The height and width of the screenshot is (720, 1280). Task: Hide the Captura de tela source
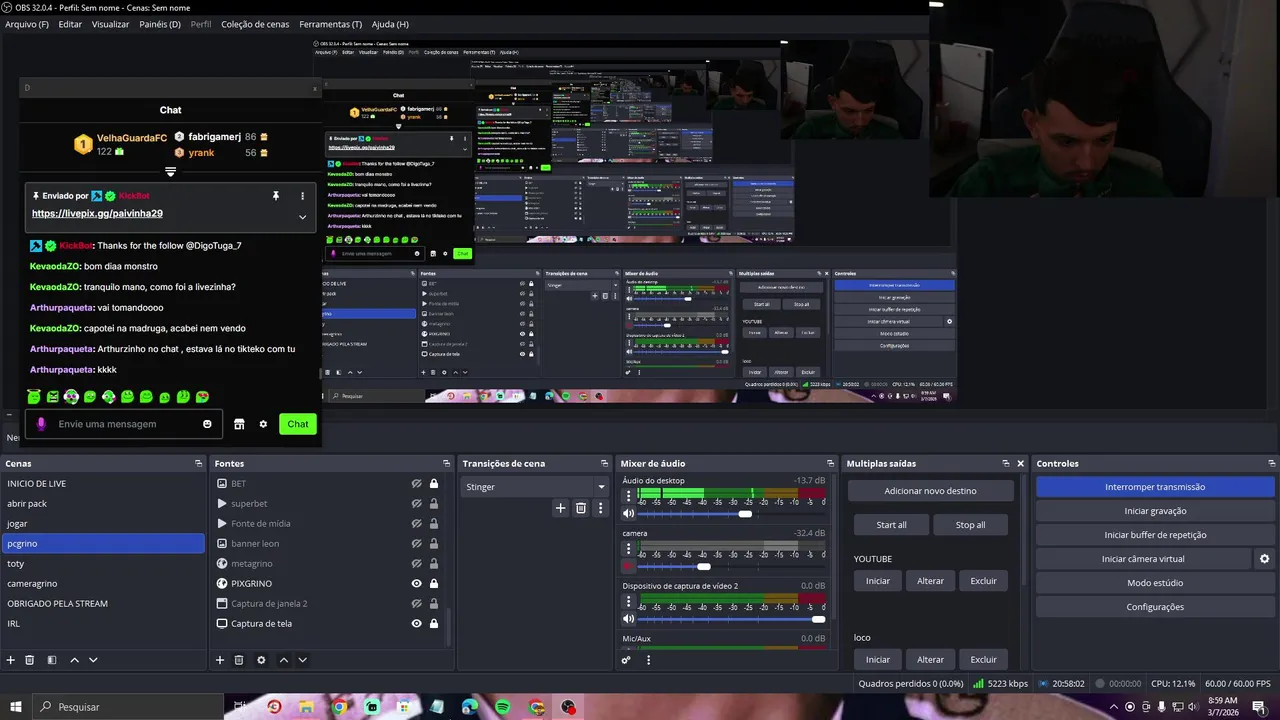pyautogui.click(x=416, y=623)
